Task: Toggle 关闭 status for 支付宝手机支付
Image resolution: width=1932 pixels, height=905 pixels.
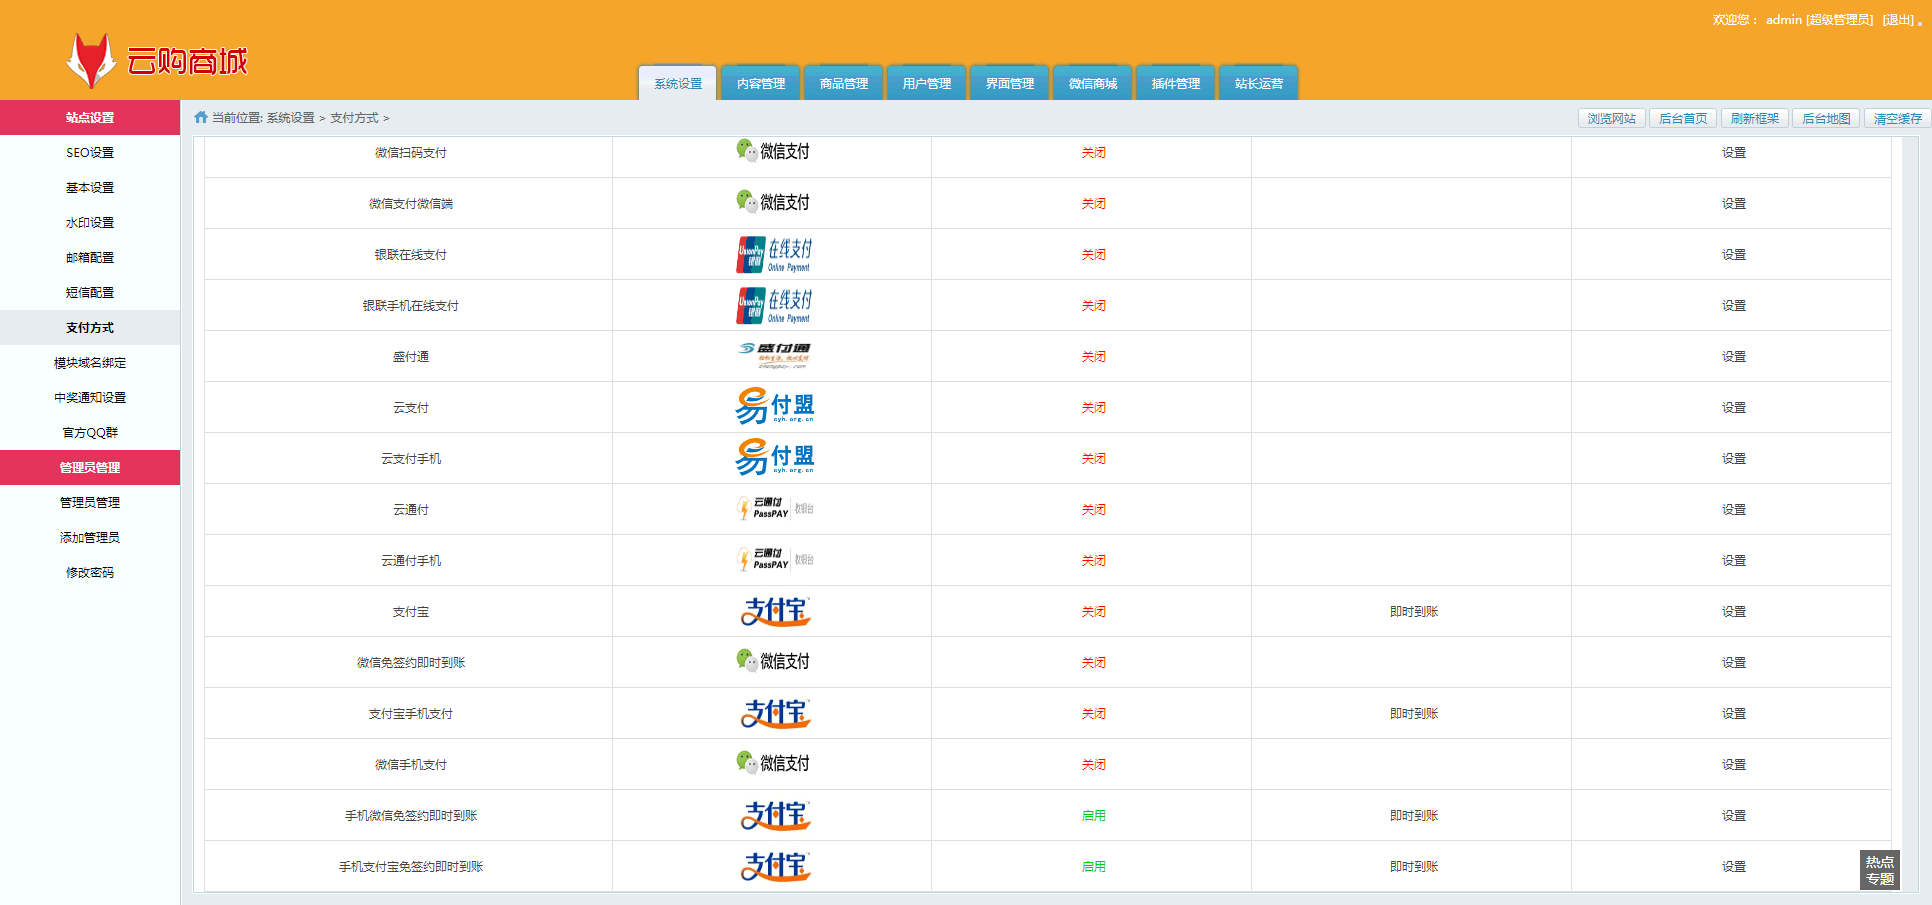Action: click(x=1092, y=714)
